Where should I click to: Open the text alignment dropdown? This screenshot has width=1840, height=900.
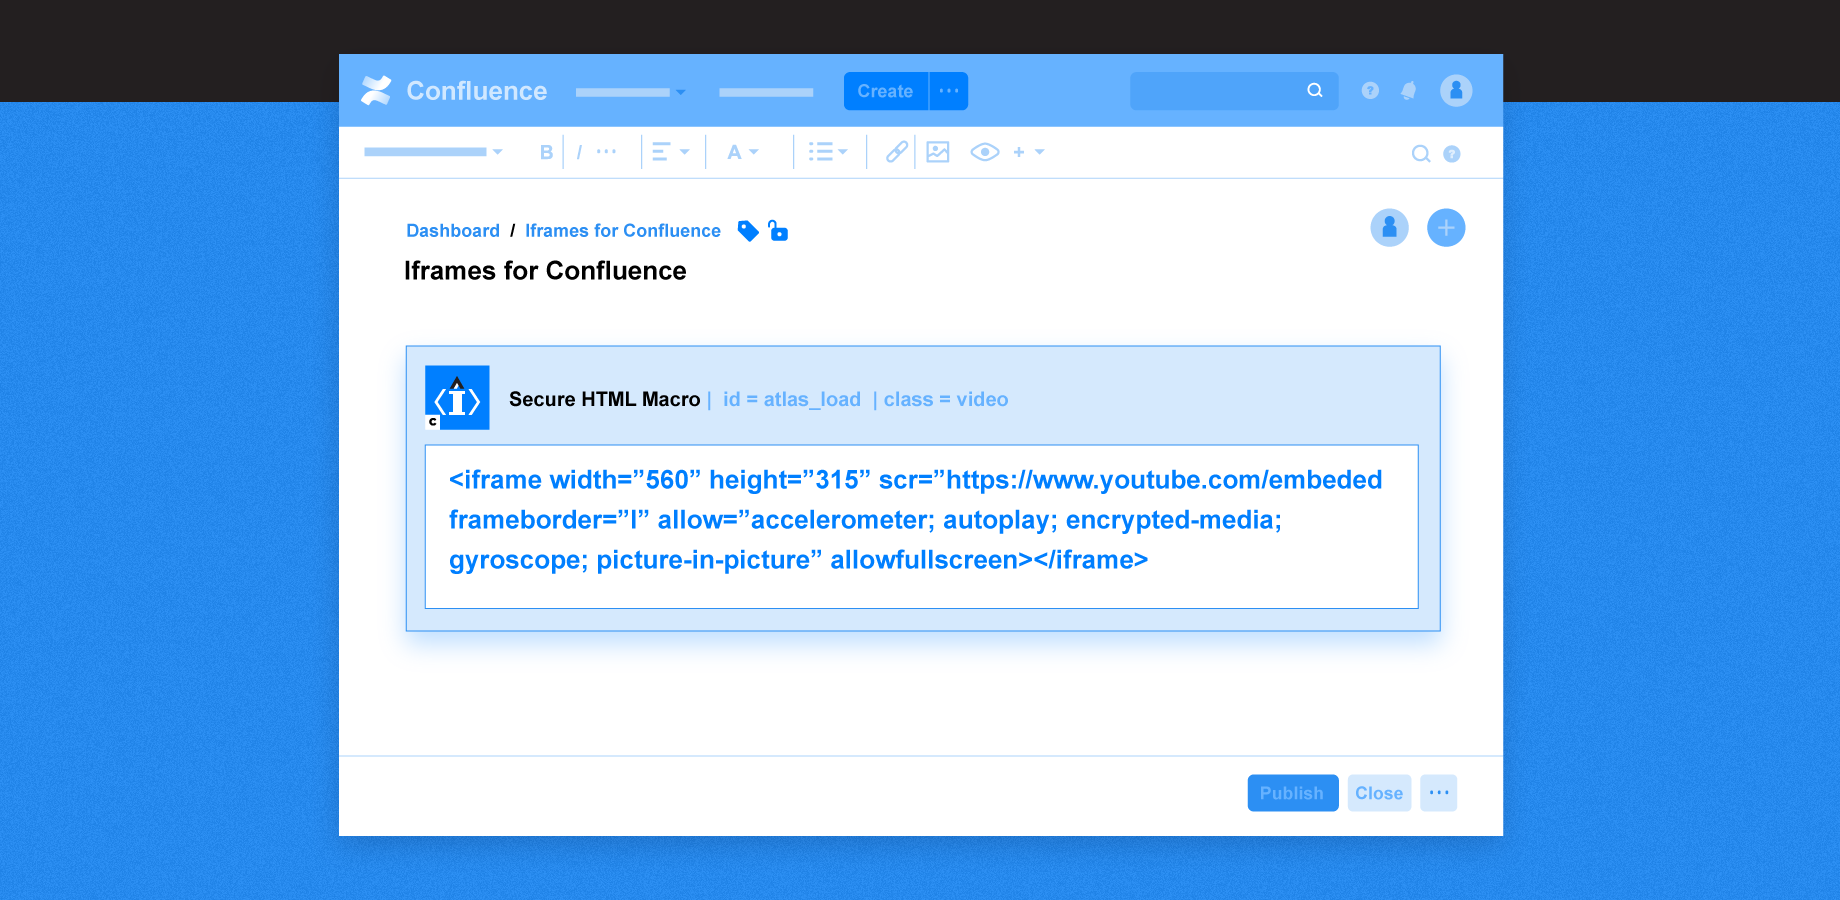point(670,152)
